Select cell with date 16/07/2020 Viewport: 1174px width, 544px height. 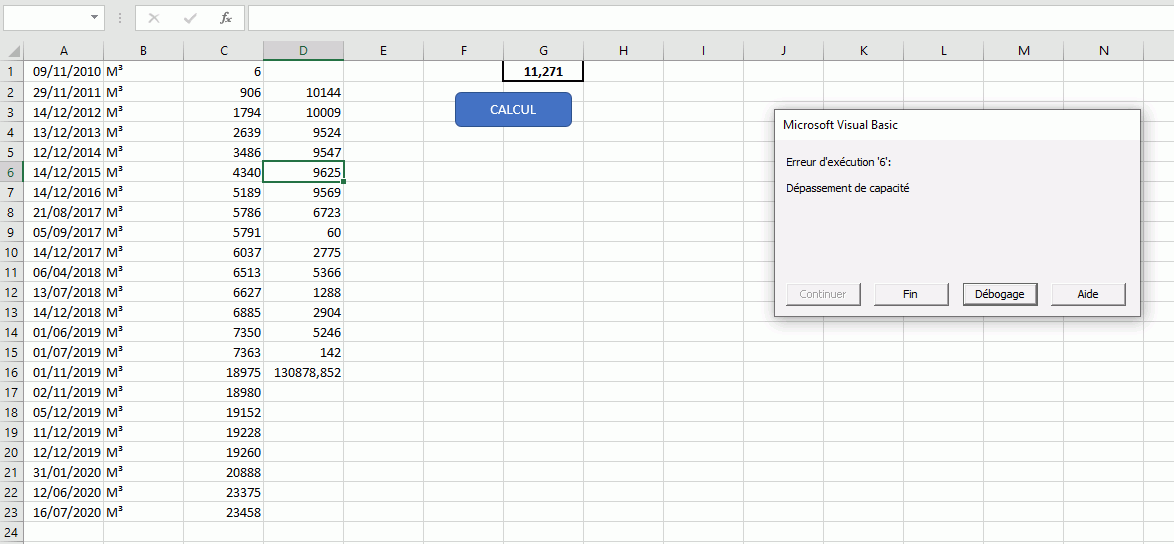[x=64, y=512]
